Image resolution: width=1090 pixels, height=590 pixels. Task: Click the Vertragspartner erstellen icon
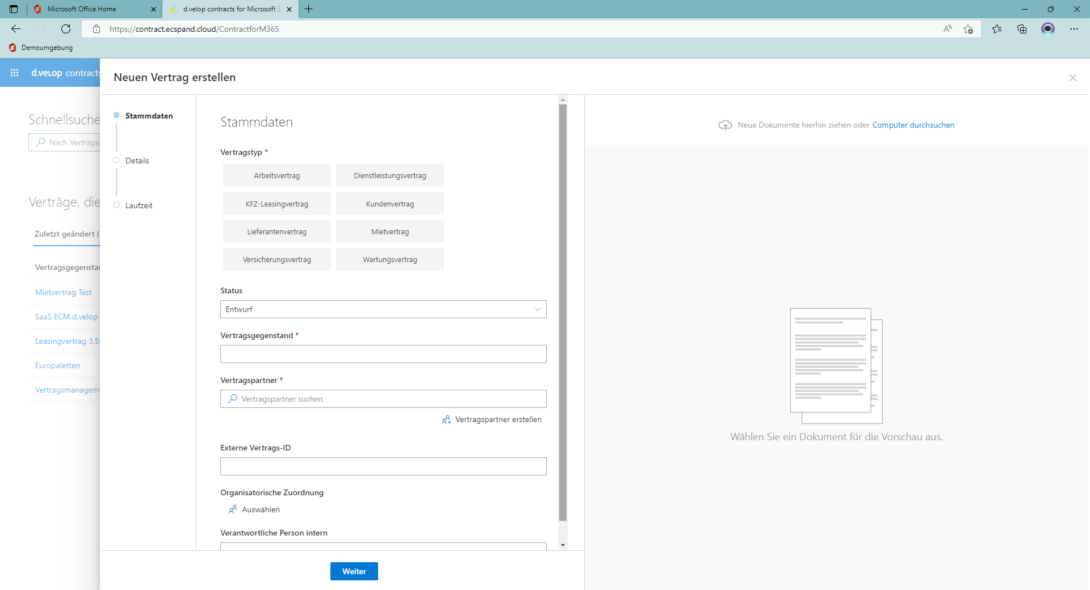[446, 419]
